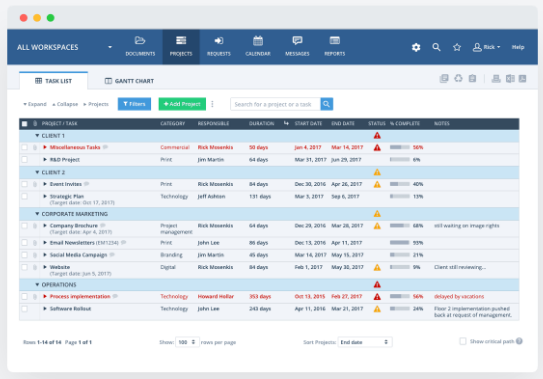Click the Add Project button
The height and width of the screenshot is (379, 543).
pos(182,104)
